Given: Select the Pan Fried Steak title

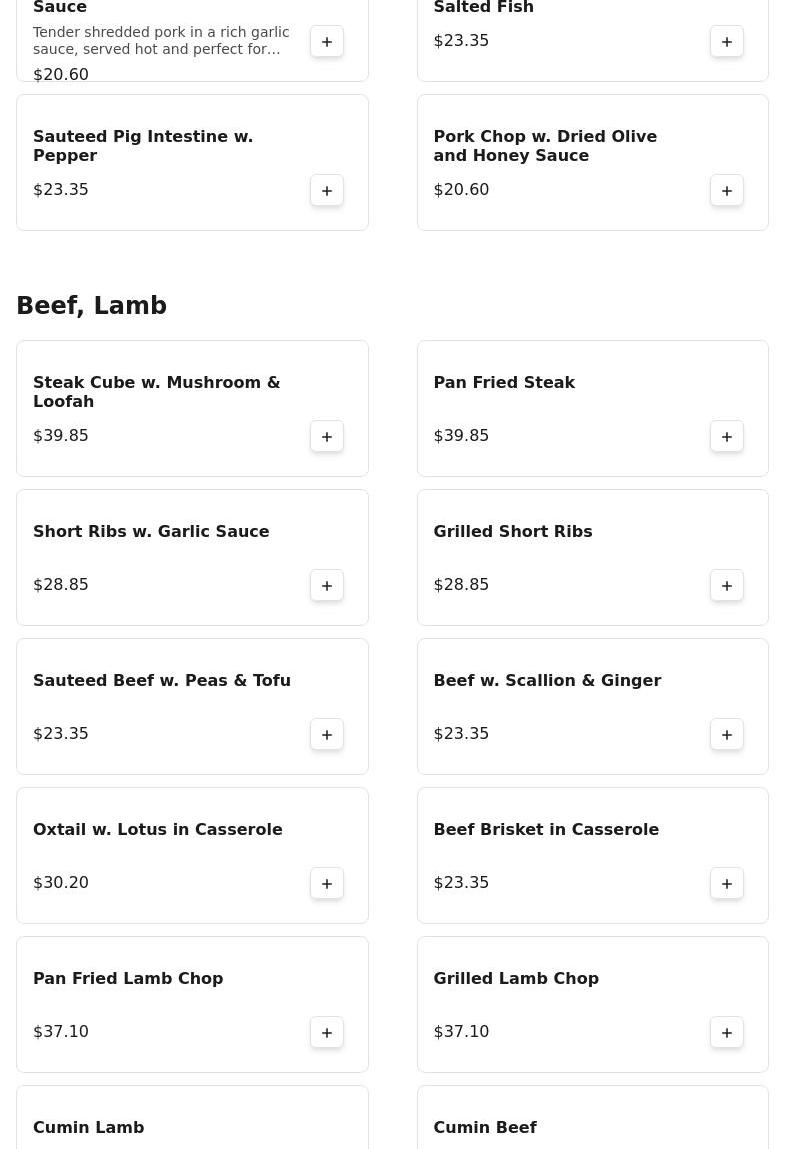Looking at the screenshot, I should [504, 382].
